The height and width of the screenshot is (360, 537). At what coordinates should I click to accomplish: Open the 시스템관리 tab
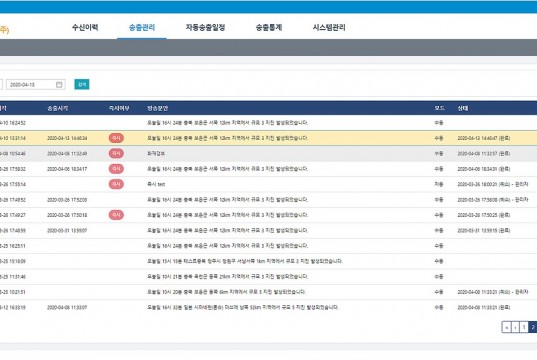point(329,27)
